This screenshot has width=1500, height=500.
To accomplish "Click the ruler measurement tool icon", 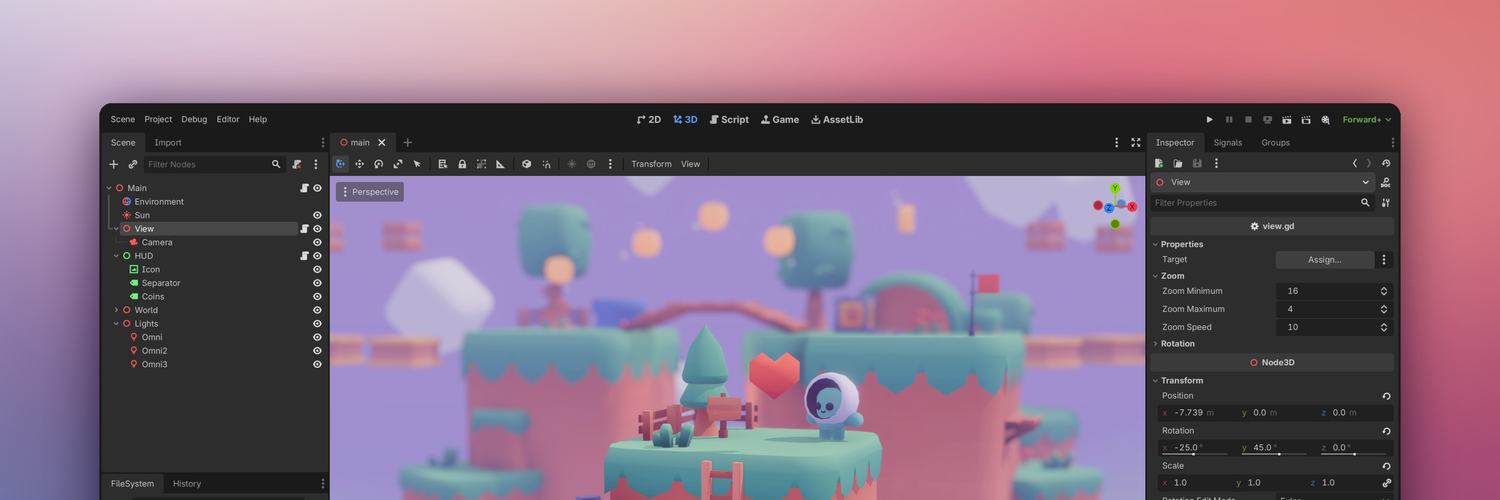I will pyautogui.click(x=500, y=164).
